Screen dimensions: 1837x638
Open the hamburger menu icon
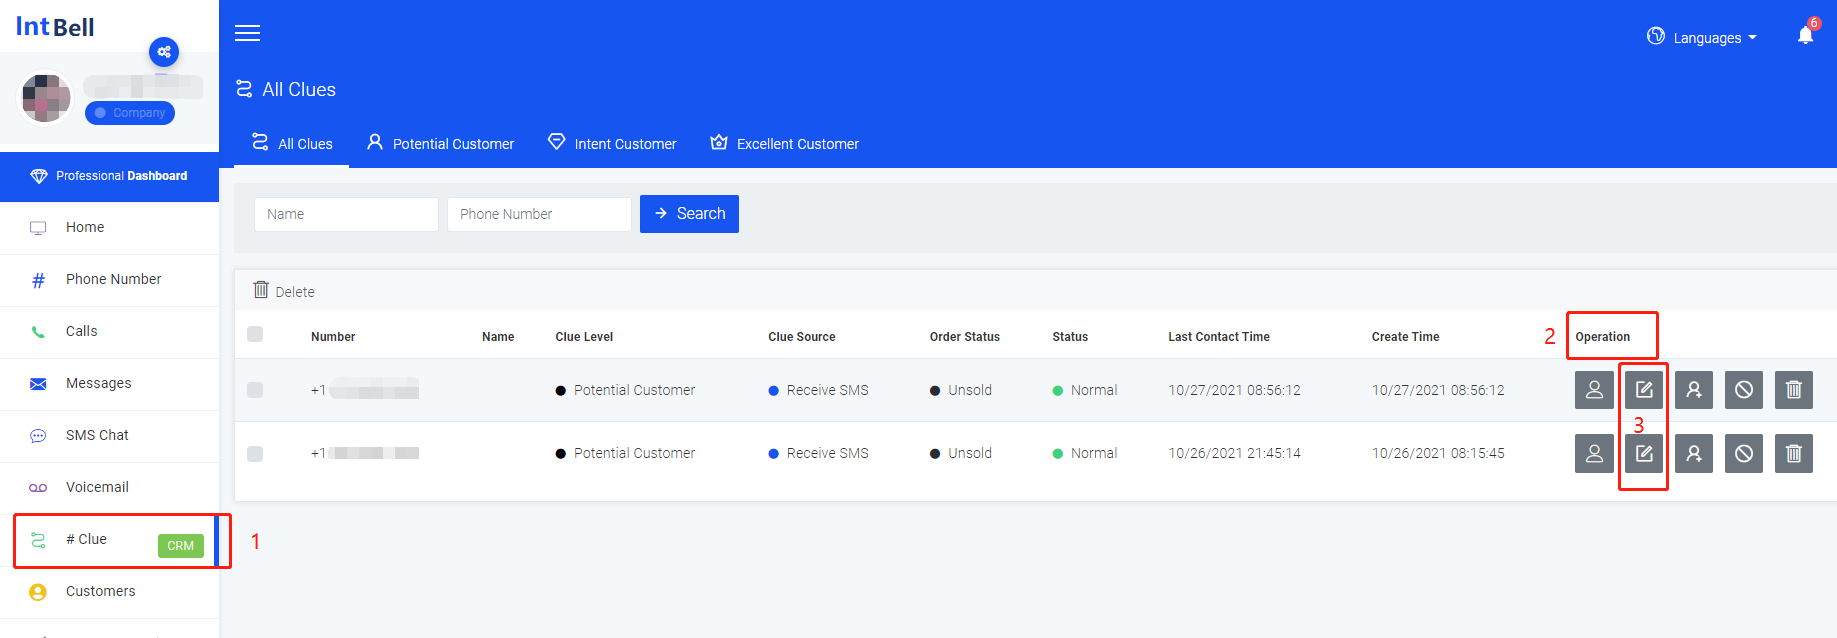[x=247, y=33]
